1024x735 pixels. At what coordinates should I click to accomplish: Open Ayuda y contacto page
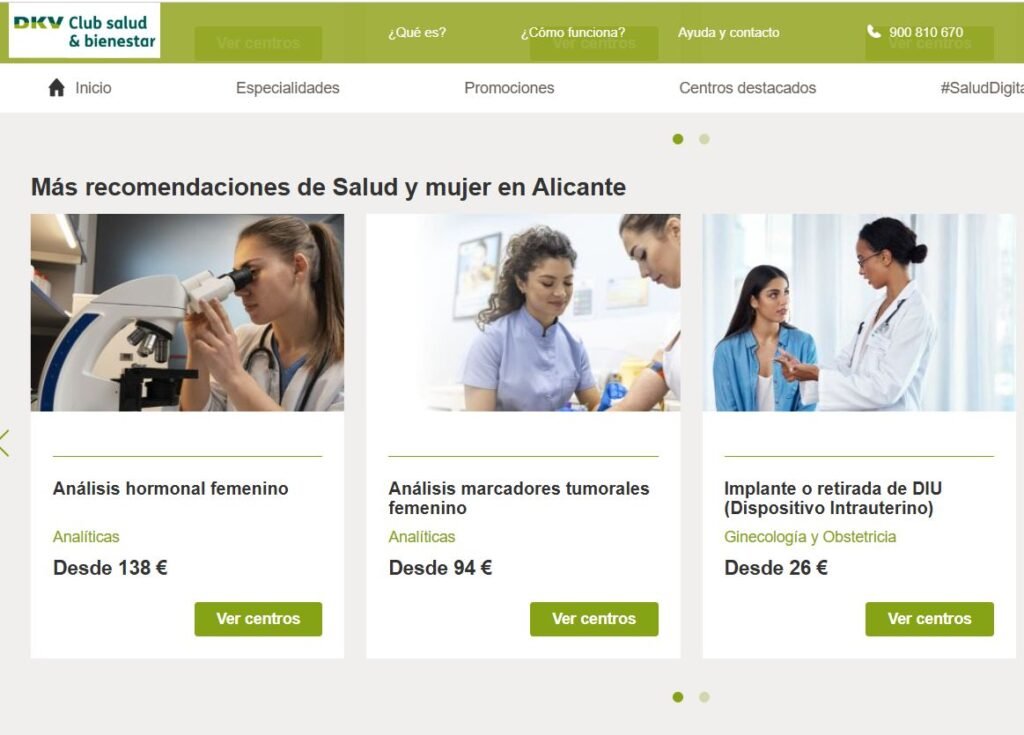coord(729,32)
